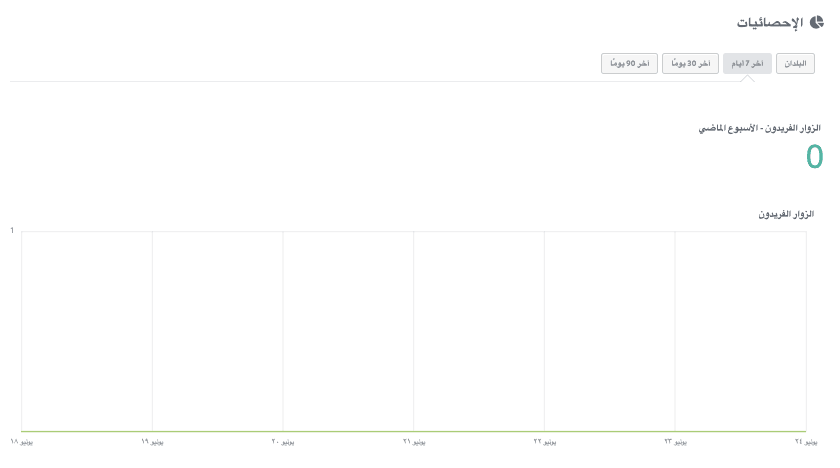840x468 pixels.
Task: Click the green unique visitors count 0
Action: (814, 157)
